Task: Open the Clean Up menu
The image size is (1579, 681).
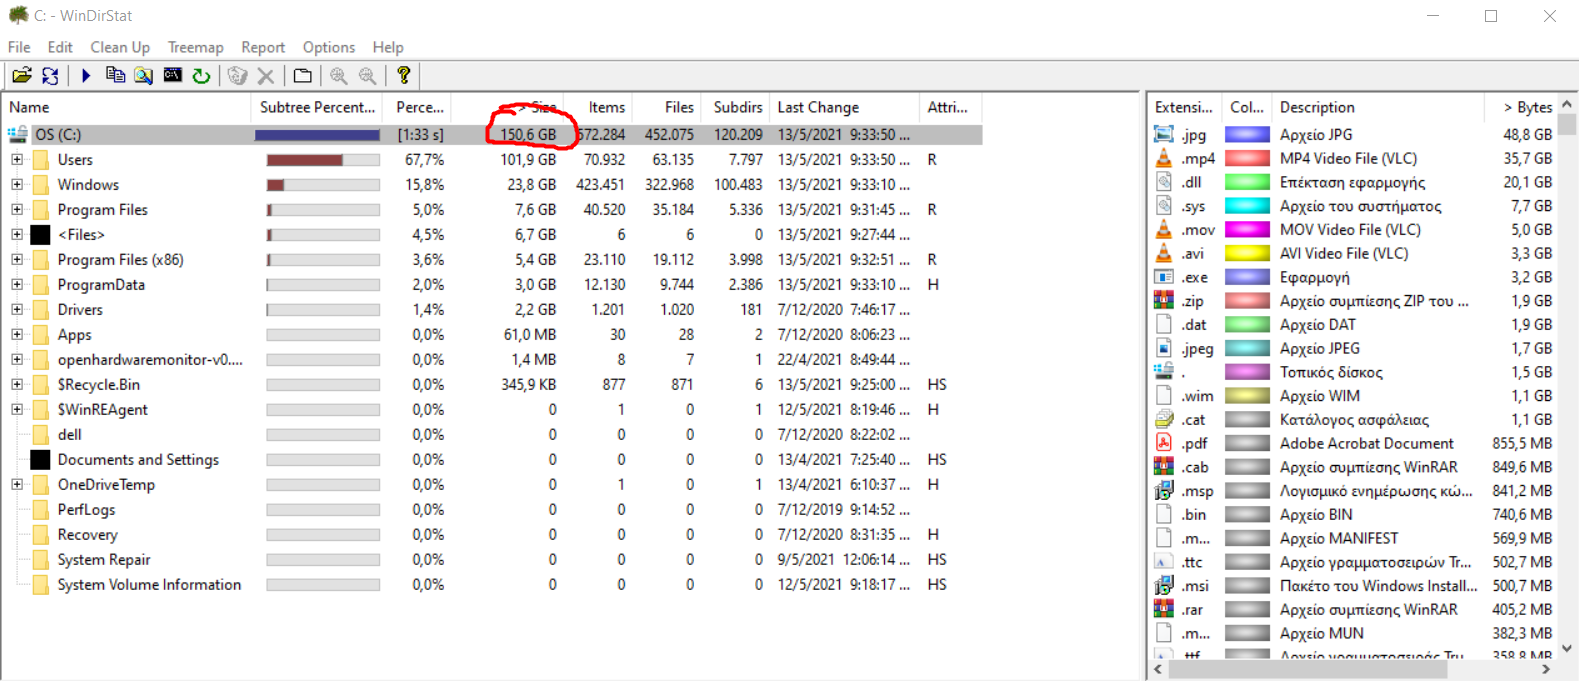Action: point(120,47)
